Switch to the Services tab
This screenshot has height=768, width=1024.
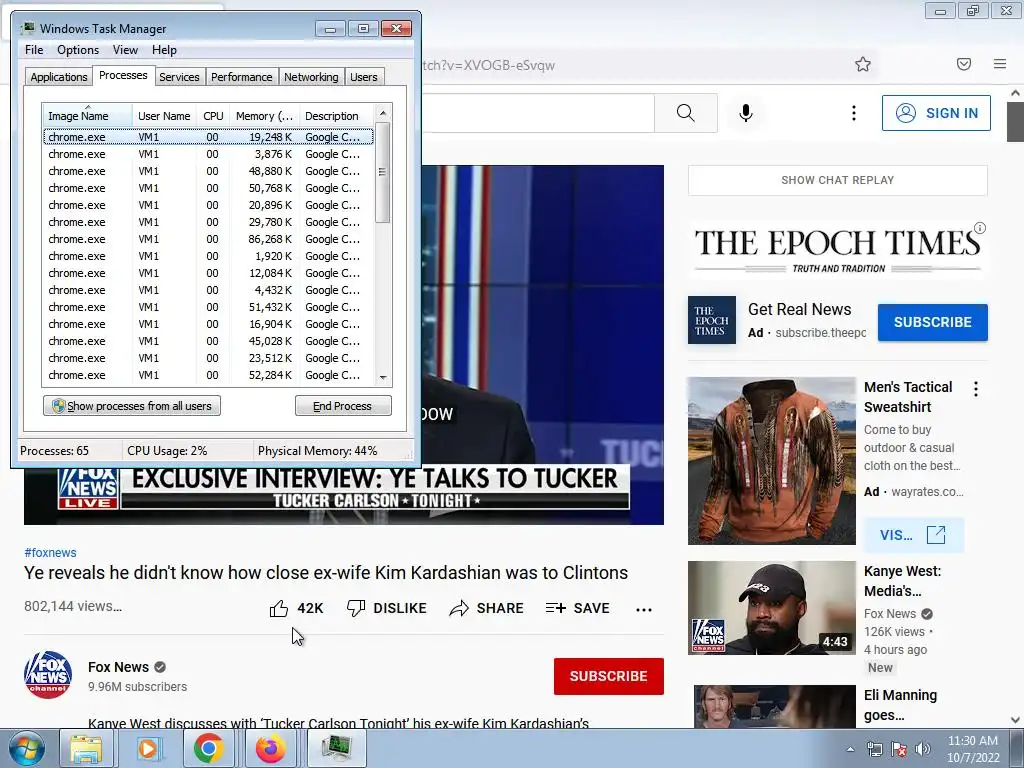(179, 77)
